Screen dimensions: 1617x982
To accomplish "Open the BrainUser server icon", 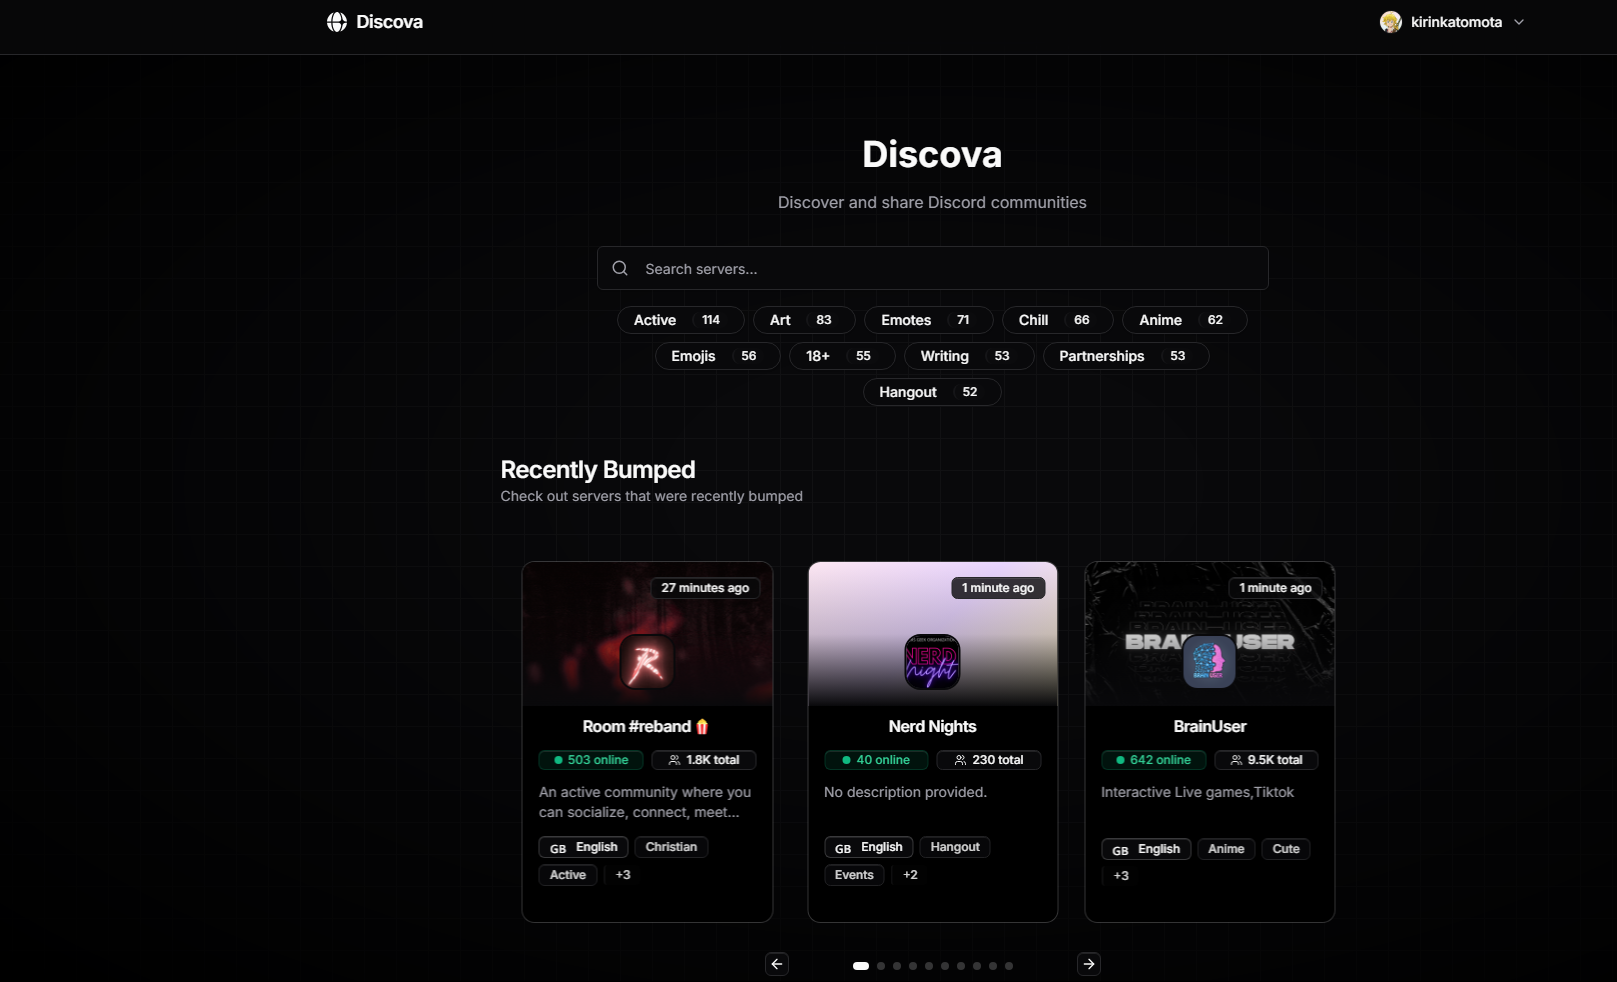I will 1209,661.
